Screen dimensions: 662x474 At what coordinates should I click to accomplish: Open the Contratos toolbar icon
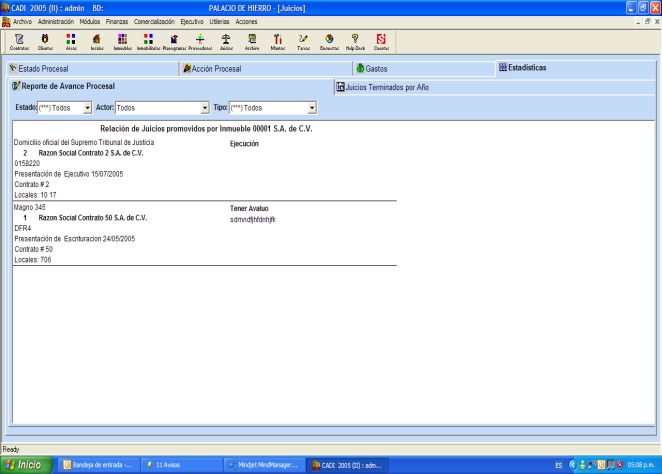coord(19,40)
